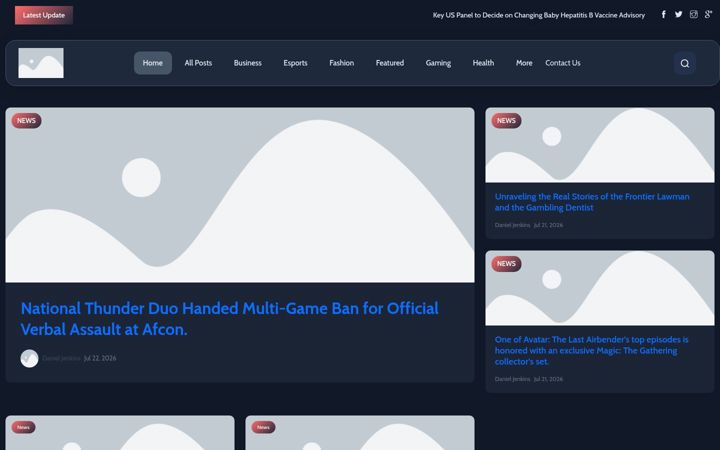
Task: Open the main featured article image
Action: click(240, 195)
